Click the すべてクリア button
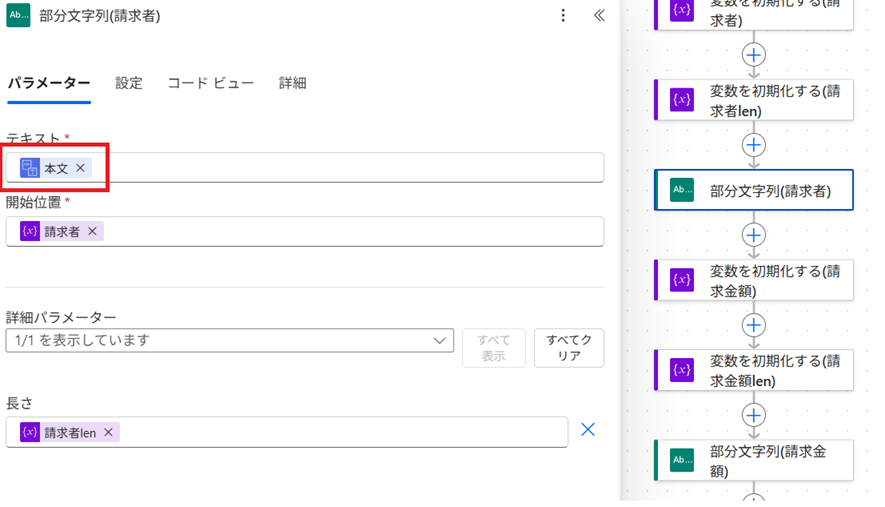 click(569, 348)
